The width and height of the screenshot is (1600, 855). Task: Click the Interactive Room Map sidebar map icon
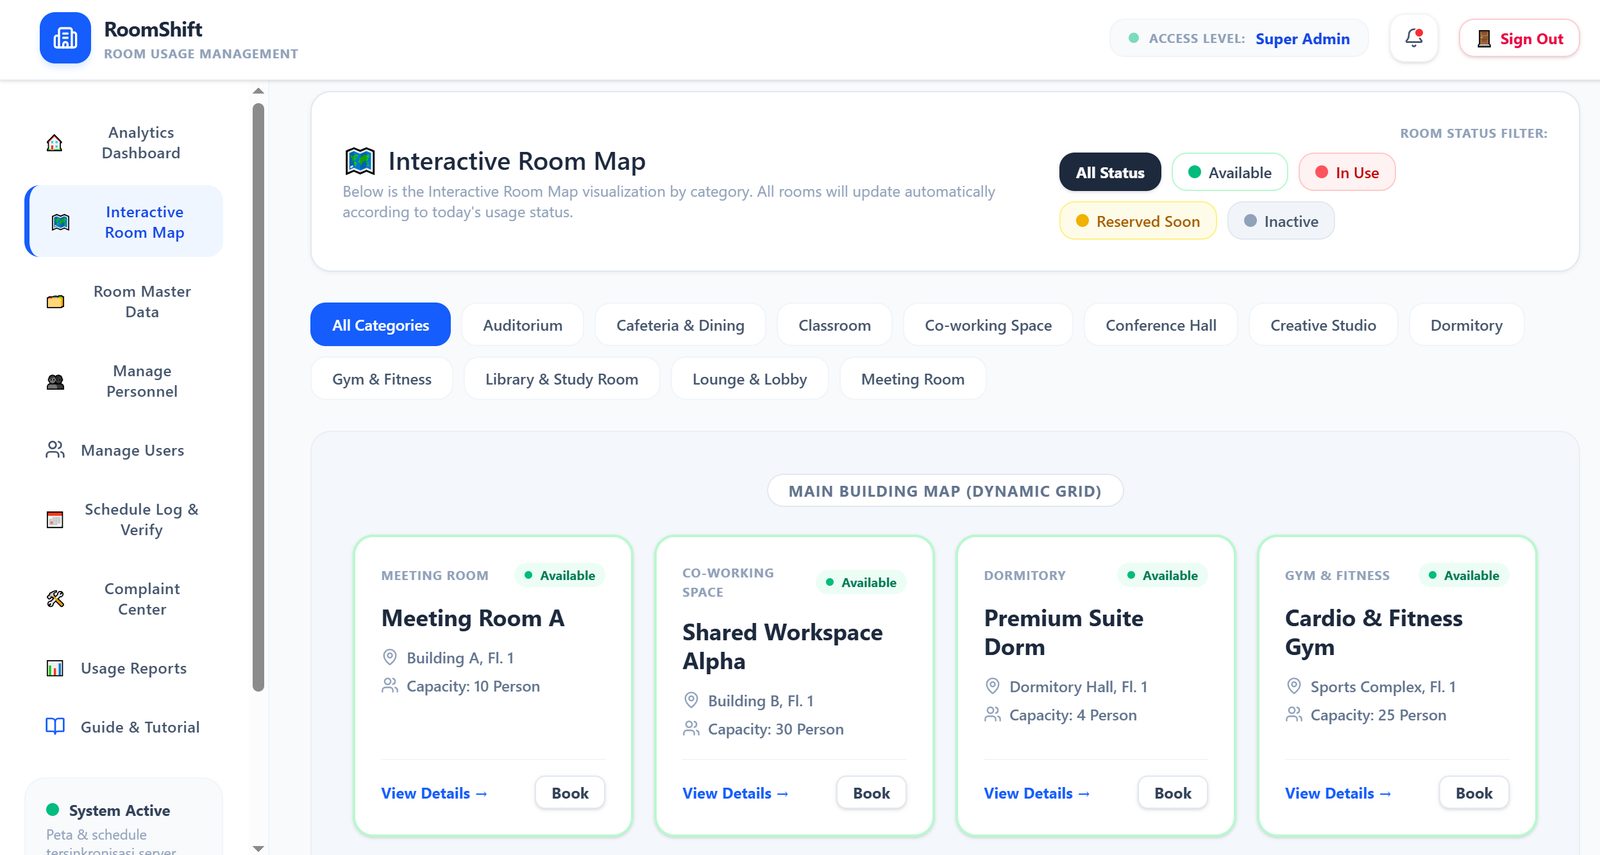[61, 222]
